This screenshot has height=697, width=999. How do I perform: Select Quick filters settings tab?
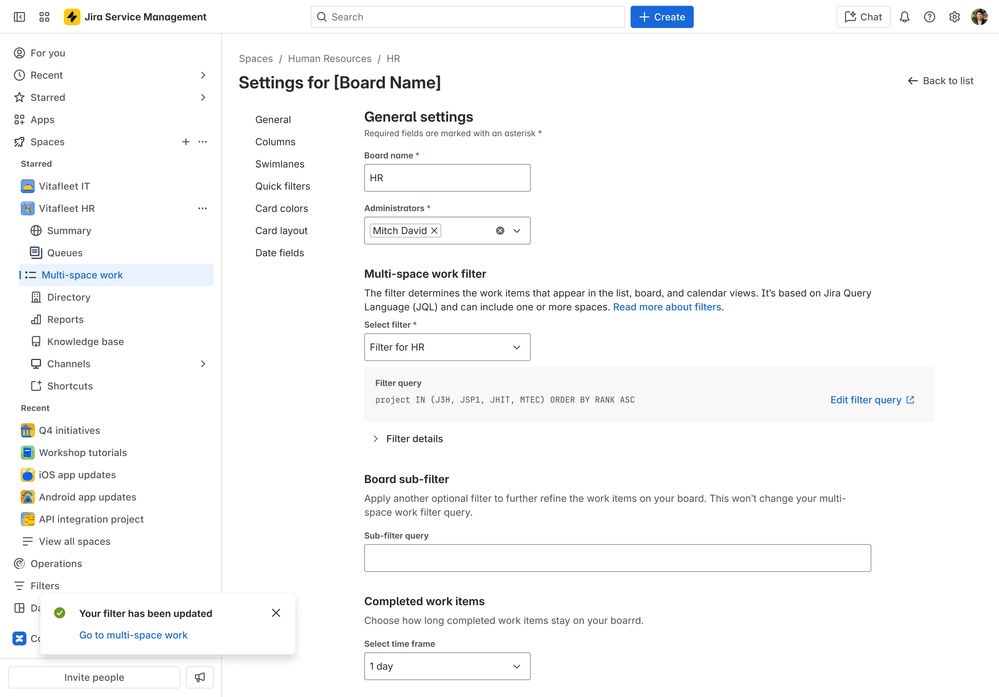[x=282, y=186]
